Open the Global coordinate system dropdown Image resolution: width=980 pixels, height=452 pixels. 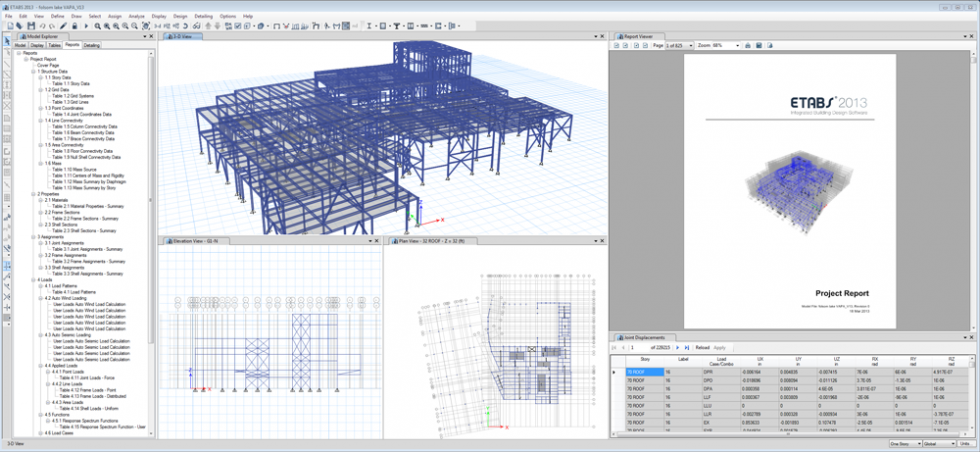(939, 443)
